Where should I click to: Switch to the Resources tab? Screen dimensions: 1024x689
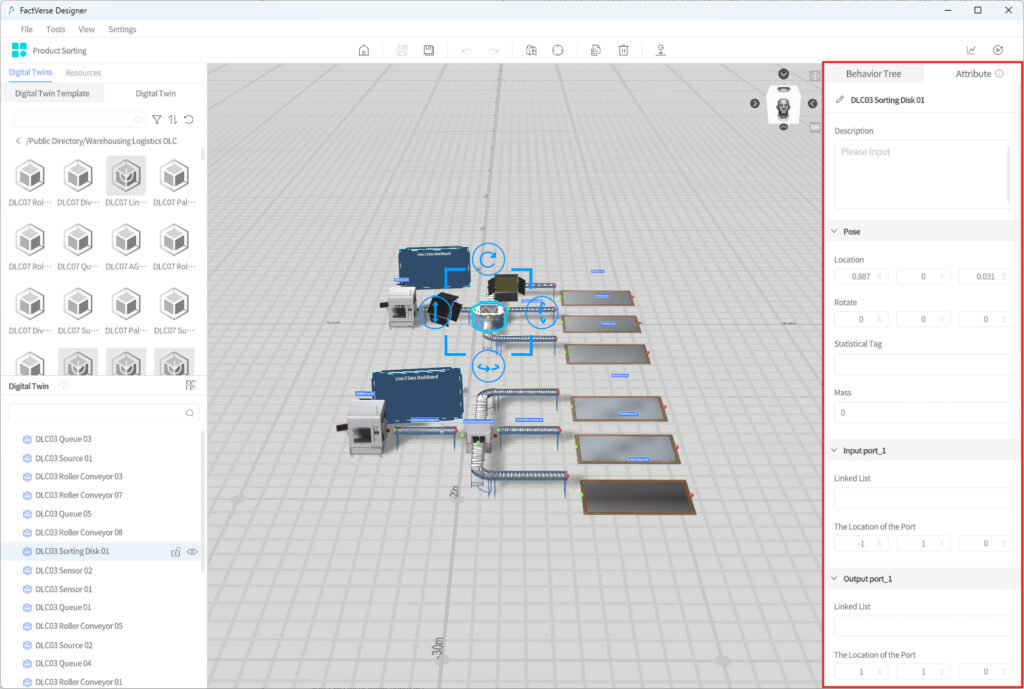pos(83,72)
